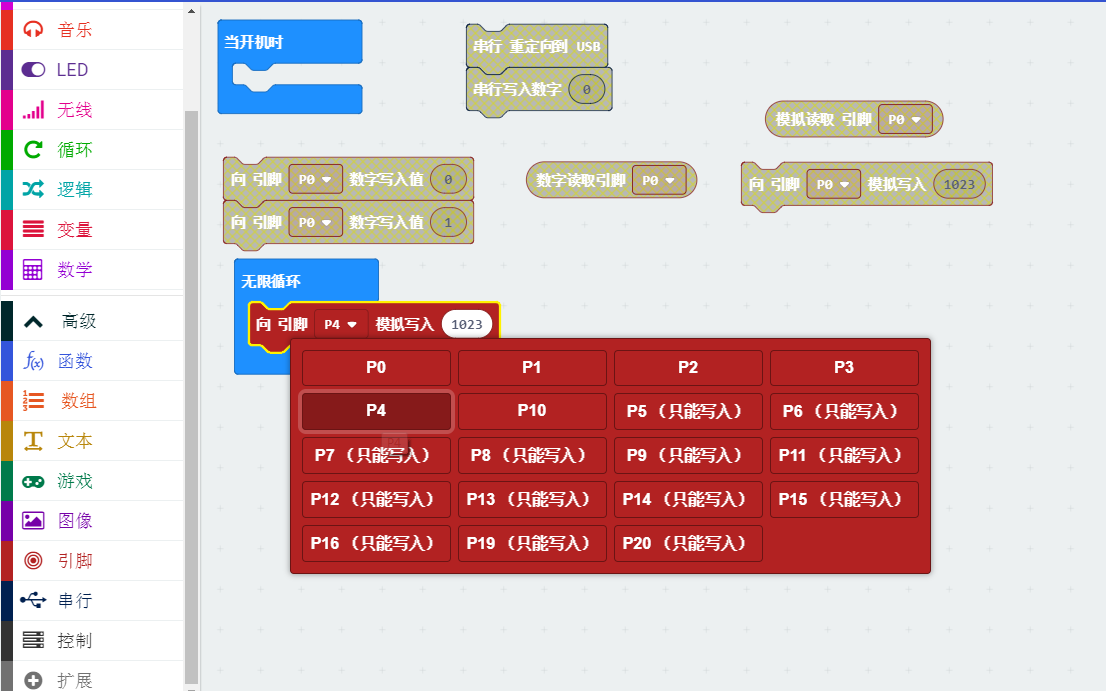Choose P3 in the pin grid
This screenshot has width=1106, height=691.
click(x=844, y=367)
